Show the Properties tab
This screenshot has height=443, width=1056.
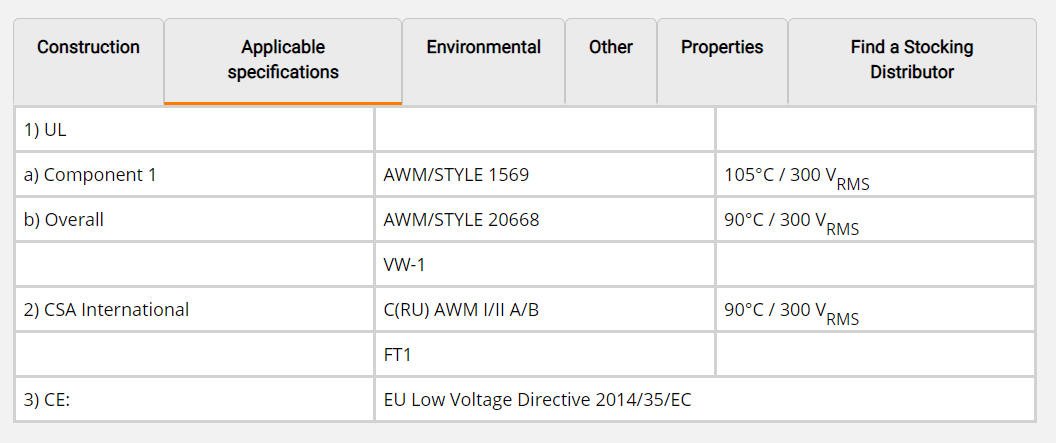pyautogui.click(x=722, y=48)
